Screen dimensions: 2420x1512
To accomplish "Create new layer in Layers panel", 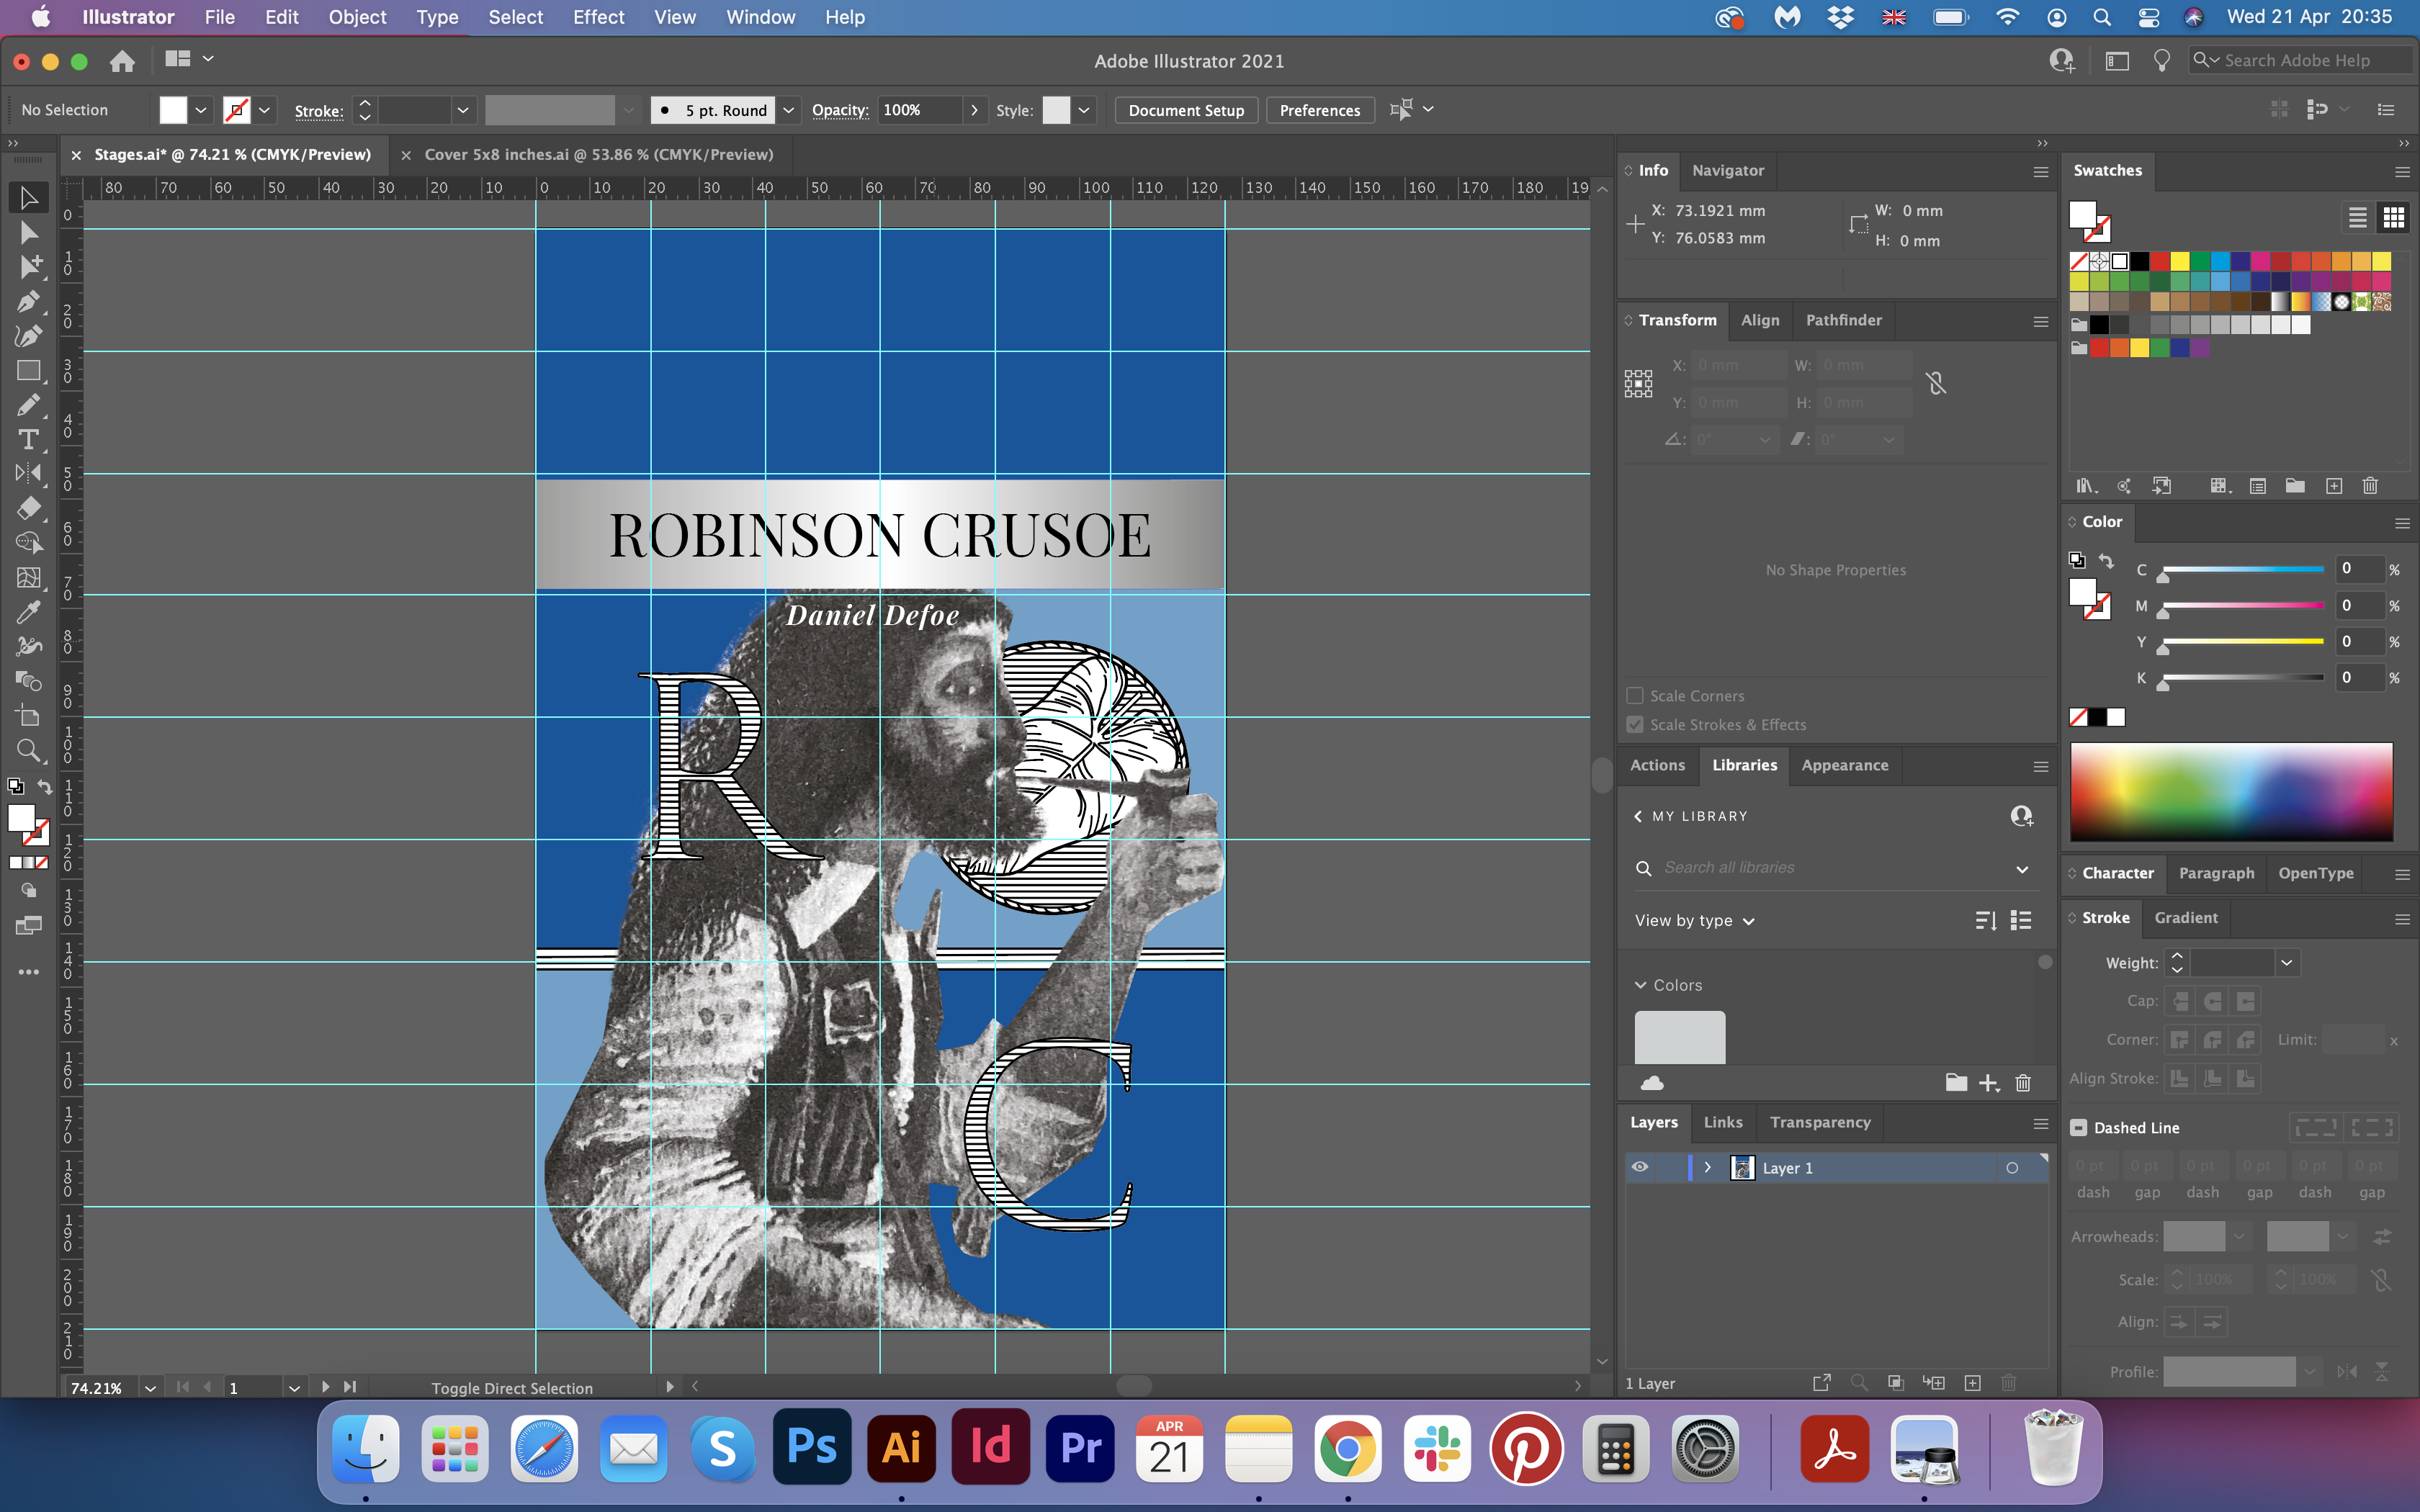I will 1972,1383.
